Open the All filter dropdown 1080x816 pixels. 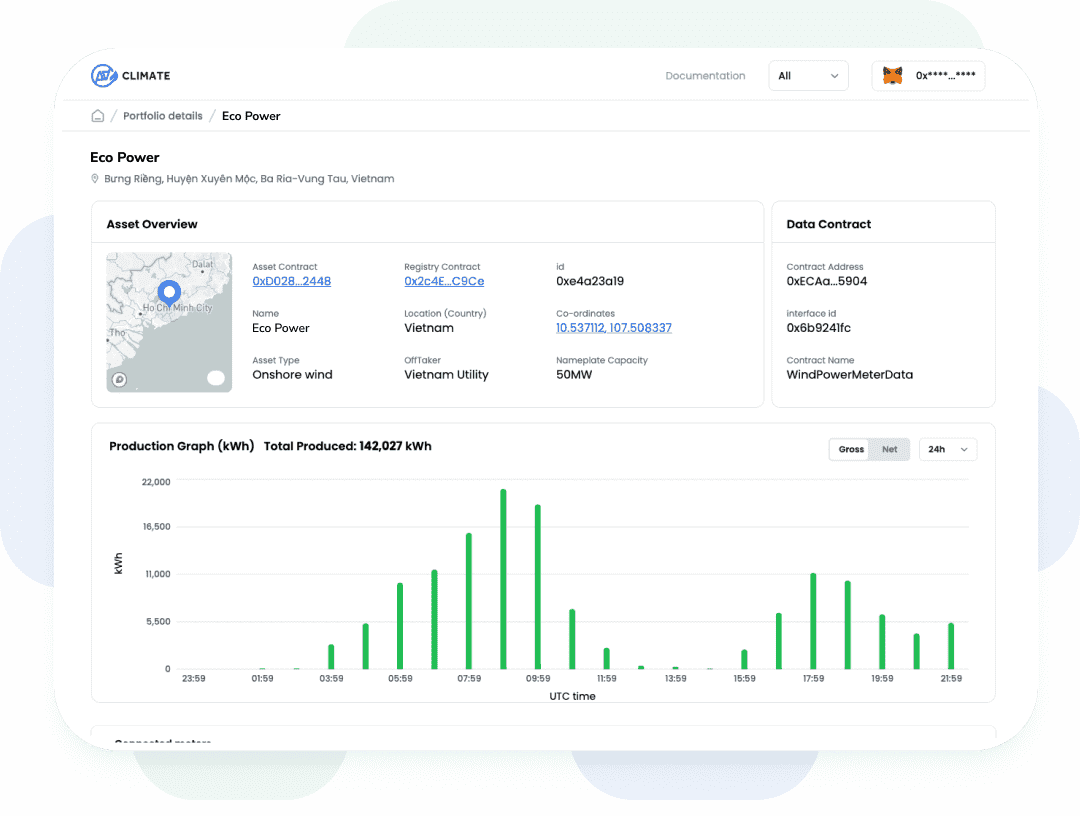808,75
